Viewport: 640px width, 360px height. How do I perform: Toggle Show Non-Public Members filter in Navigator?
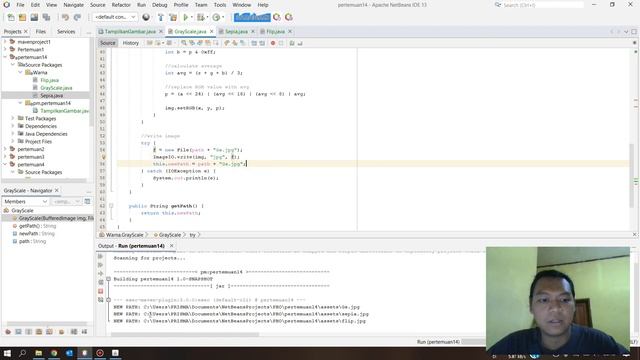(39, 332)
